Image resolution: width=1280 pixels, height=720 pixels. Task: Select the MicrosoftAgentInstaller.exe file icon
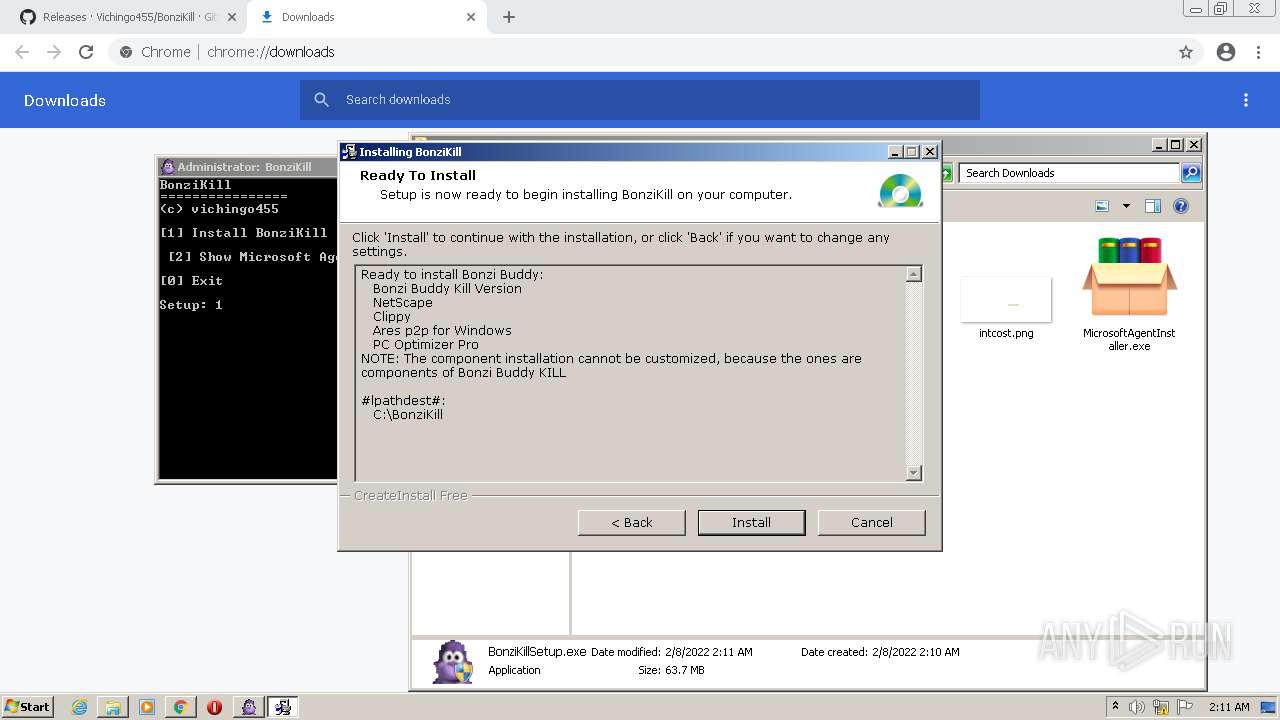click(1129, 277)
